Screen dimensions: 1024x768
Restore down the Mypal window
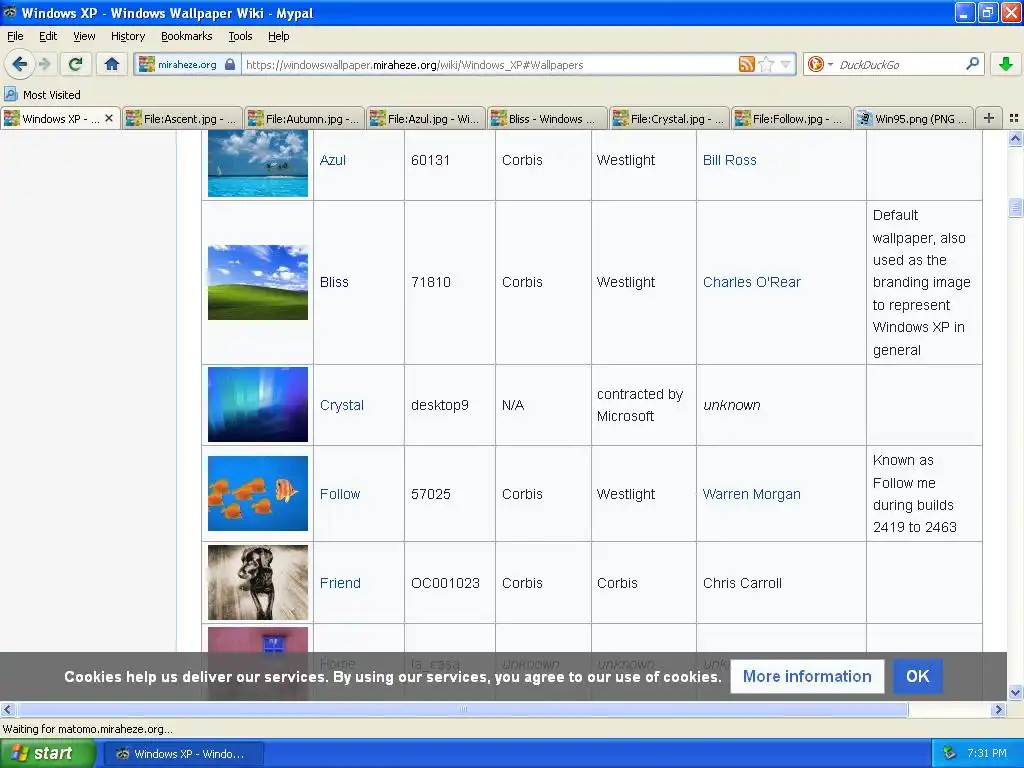[x=988, y=12]
